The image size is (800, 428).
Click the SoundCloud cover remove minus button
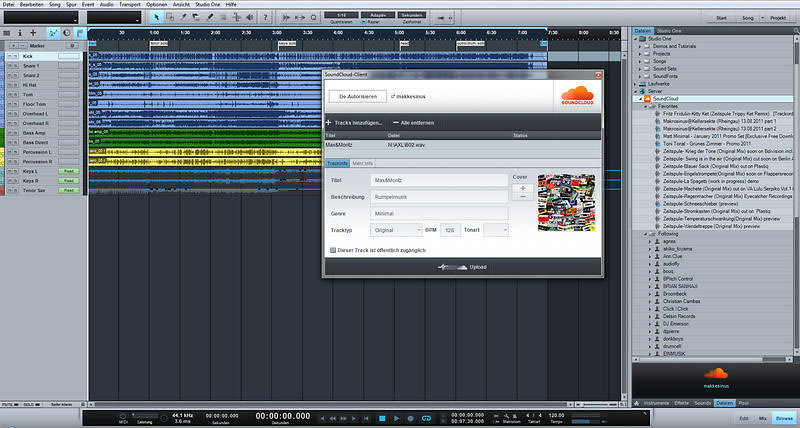(x=522, y=196)
